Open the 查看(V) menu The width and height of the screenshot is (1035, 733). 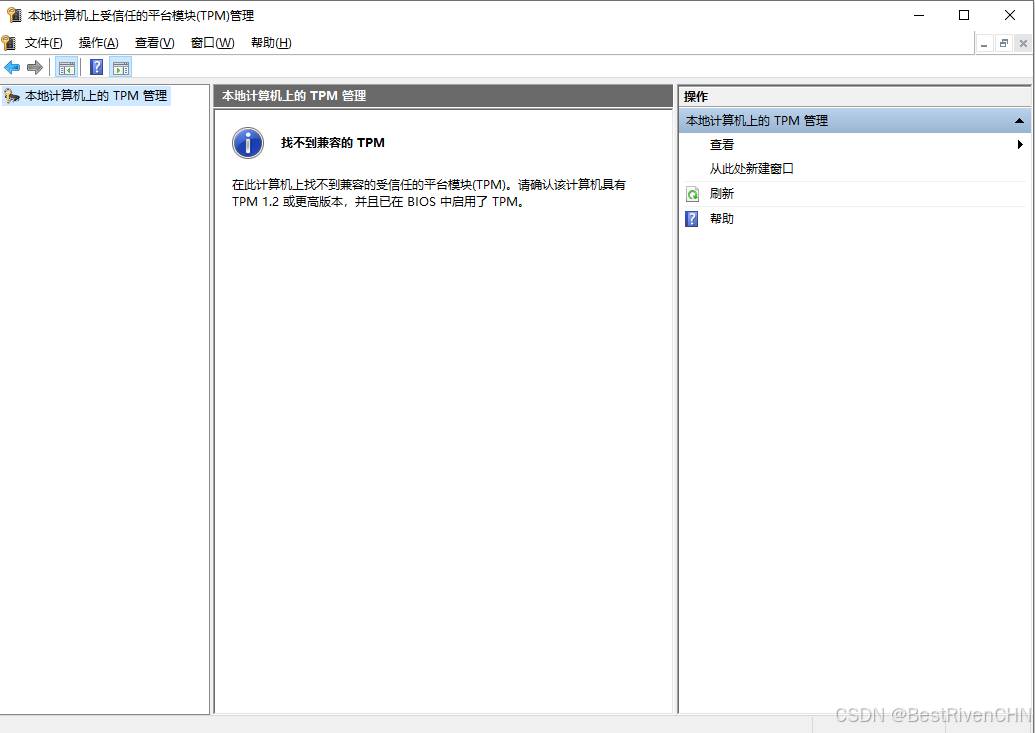pyautogui.click(x=154, y=43)
